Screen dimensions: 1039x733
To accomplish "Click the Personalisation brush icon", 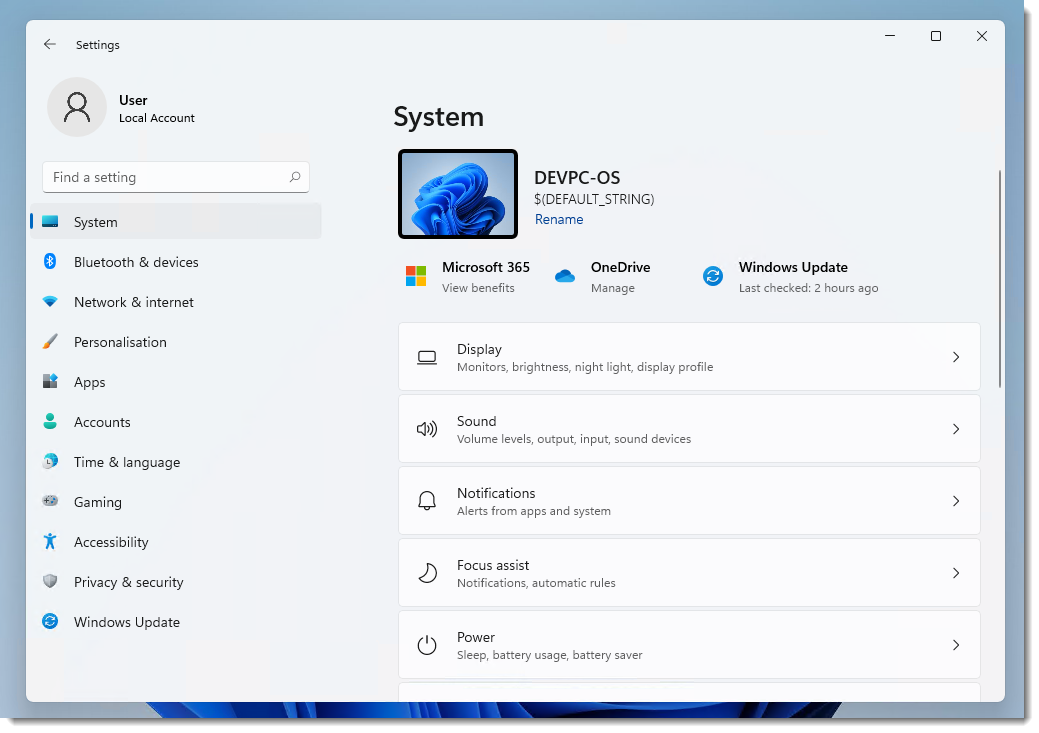I will [51, 342].
